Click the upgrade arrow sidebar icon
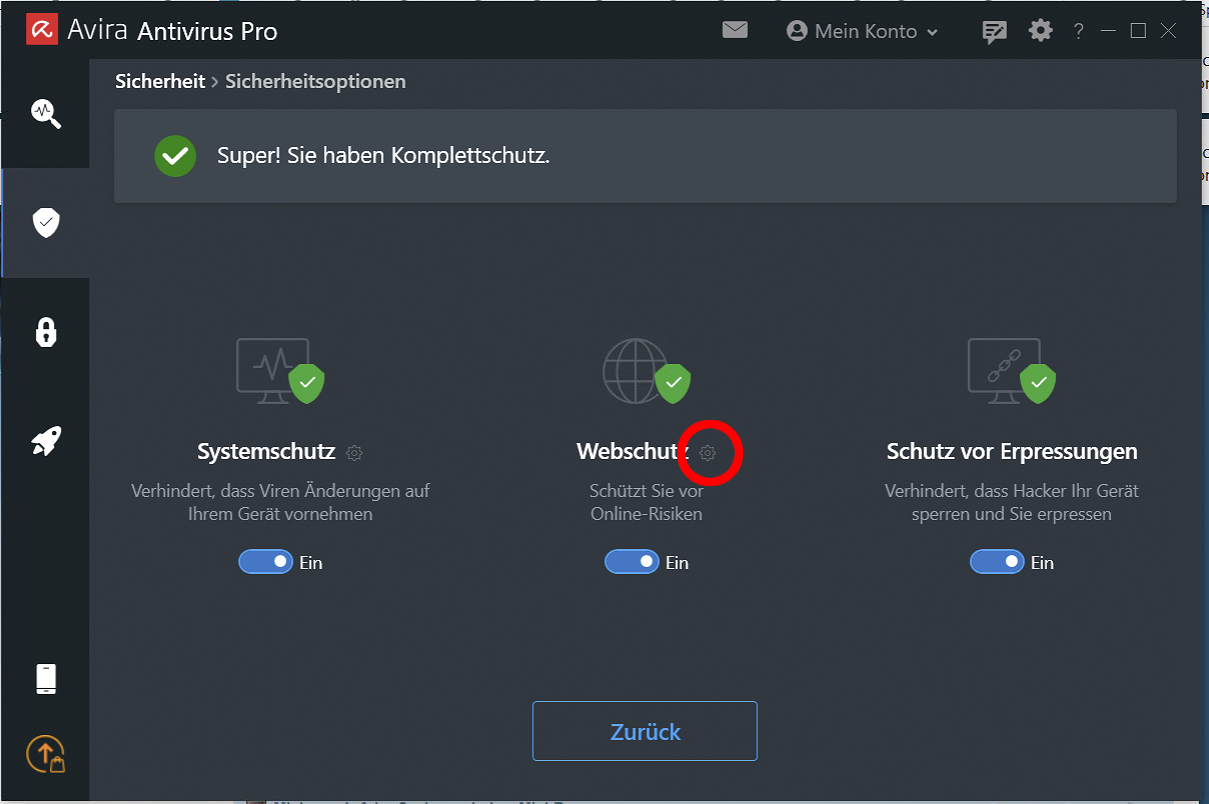1209x804 pixels. click(46, 754)
